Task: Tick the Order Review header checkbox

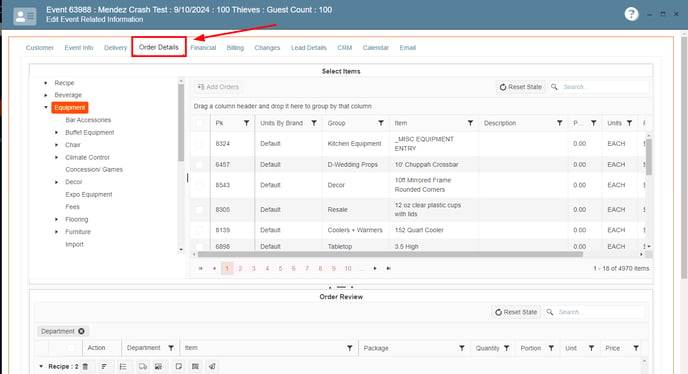Action: coord(71,348)
